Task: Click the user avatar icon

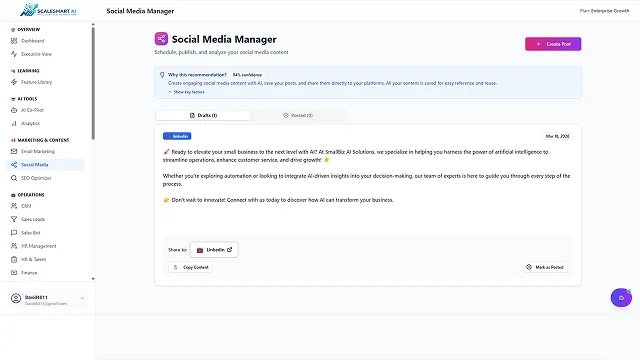Action: pyautogui.click(x=16, y=298)
